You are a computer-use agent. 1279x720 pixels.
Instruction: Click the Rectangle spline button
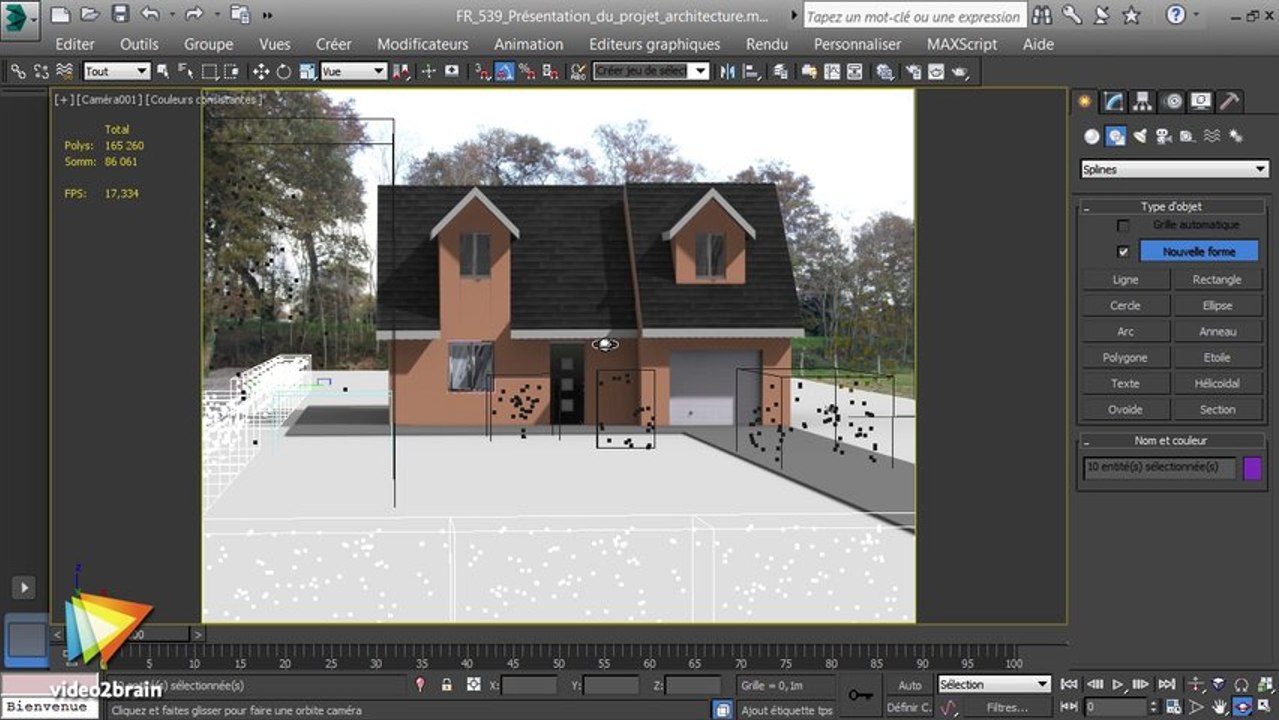click(1217, 280)
